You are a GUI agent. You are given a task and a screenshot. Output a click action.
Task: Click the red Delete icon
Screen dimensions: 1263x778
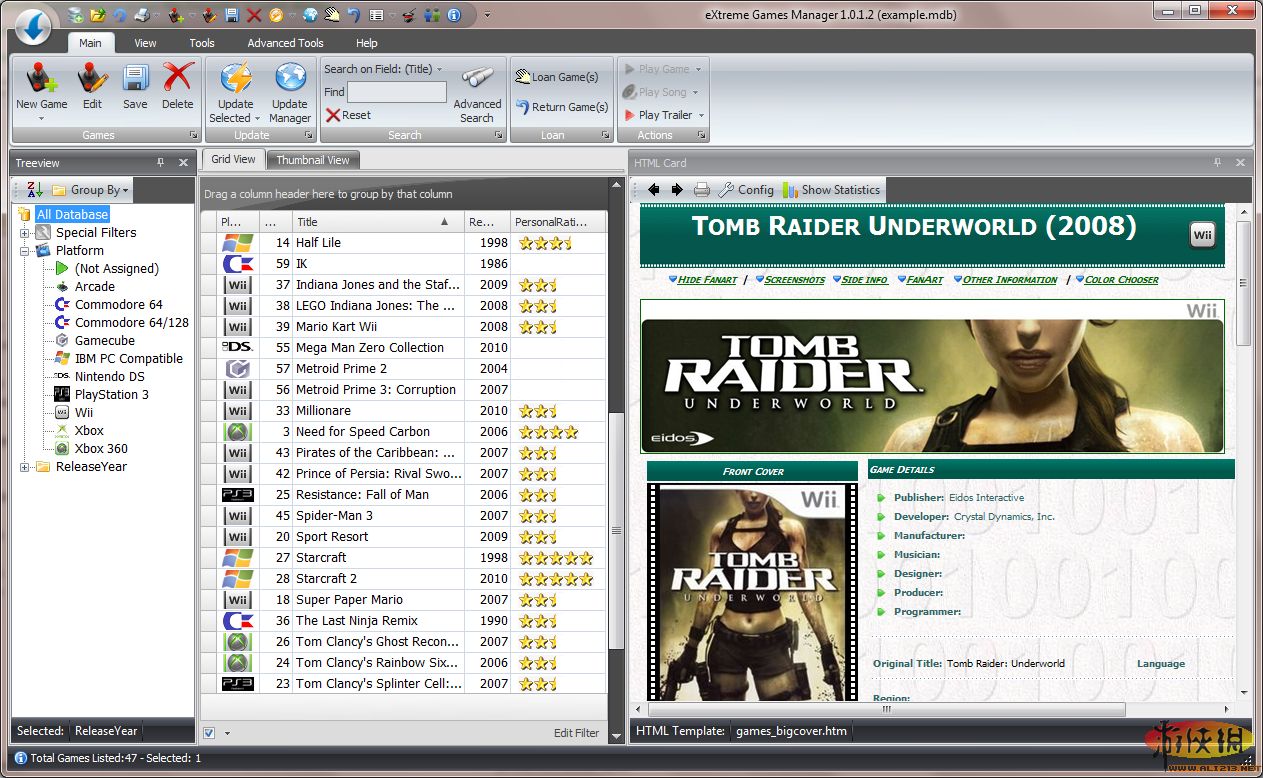tap(177, 80)
